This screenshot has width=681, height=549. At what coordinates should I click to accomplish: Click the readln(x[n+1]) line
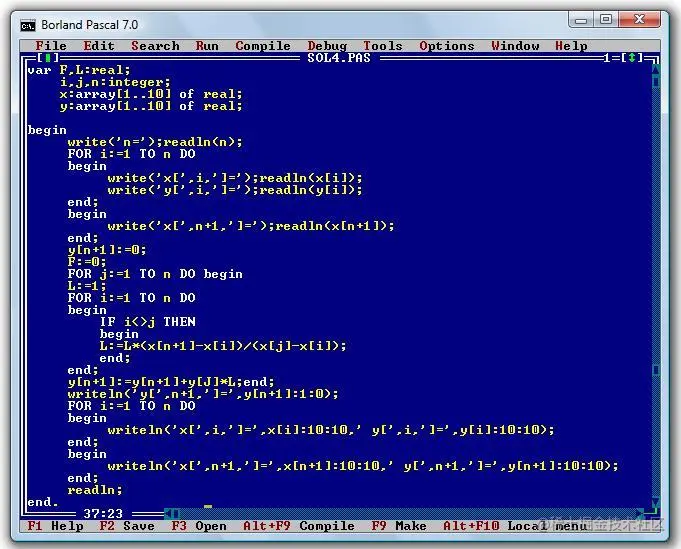tap(251, 226)
